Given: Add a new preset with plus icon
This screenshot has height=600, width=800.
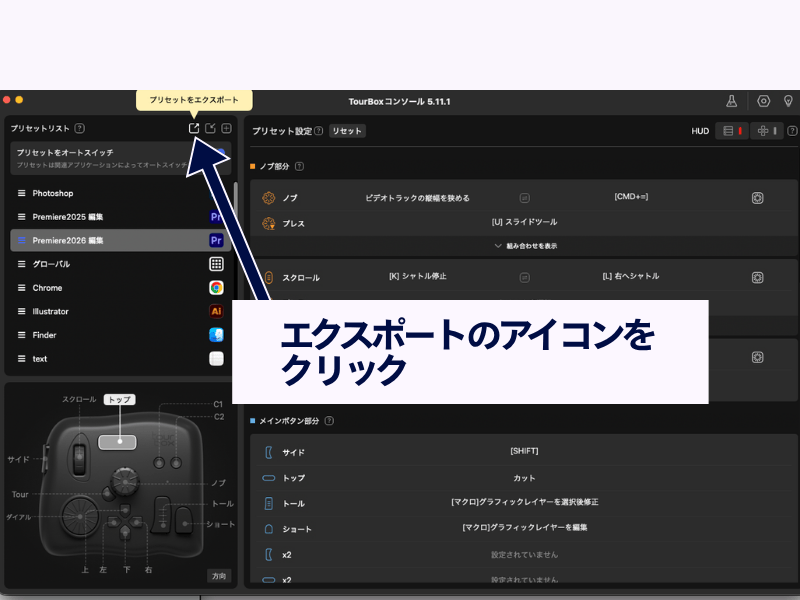Looking at the screenshot, I should 226,128.
